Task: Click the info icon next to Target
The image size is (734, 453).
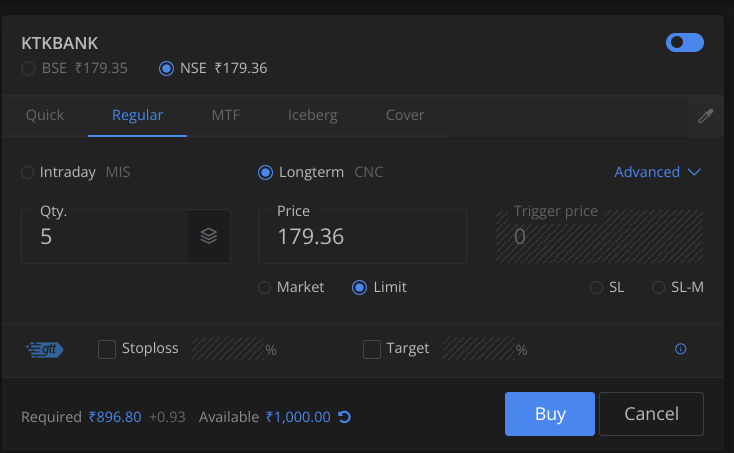Action: (x=681, y=349)
